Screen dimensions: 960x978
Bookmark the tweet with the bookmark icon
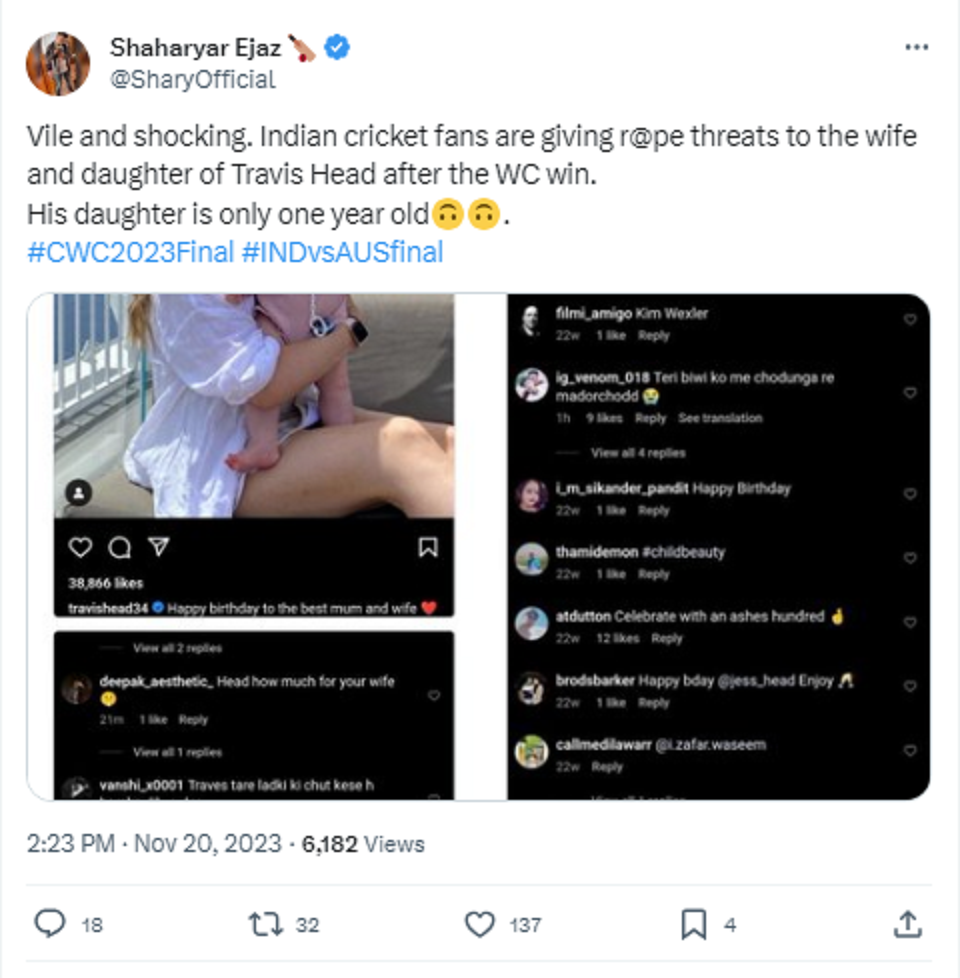(694, 924)
